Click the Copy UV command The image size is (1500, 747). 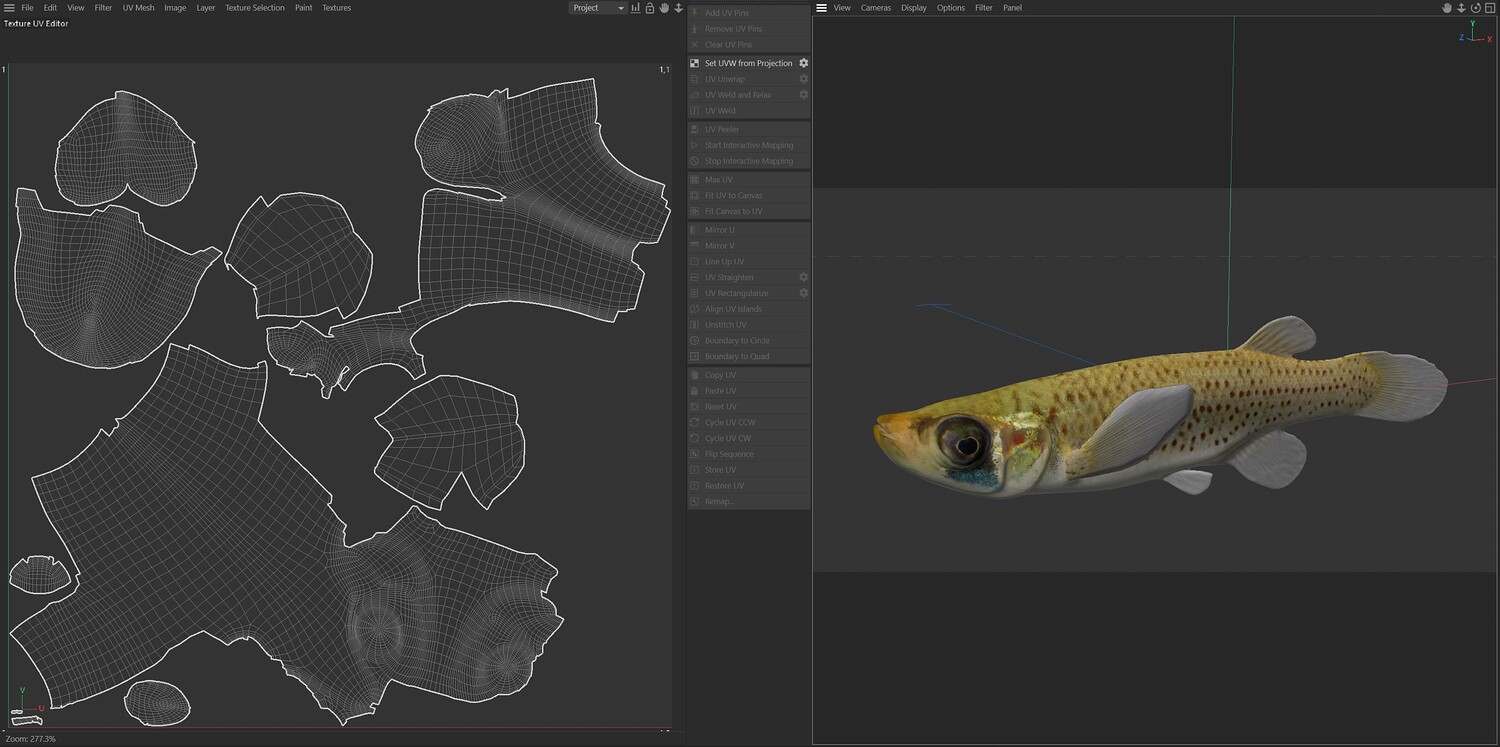click(721, 375)
